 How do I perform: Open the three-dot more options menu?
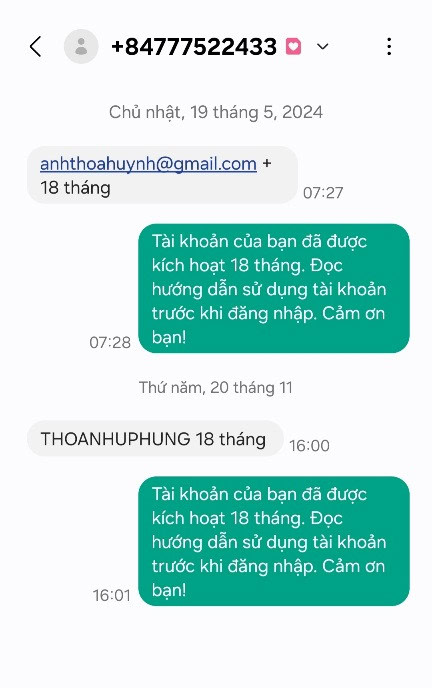(x=389, y=46)
